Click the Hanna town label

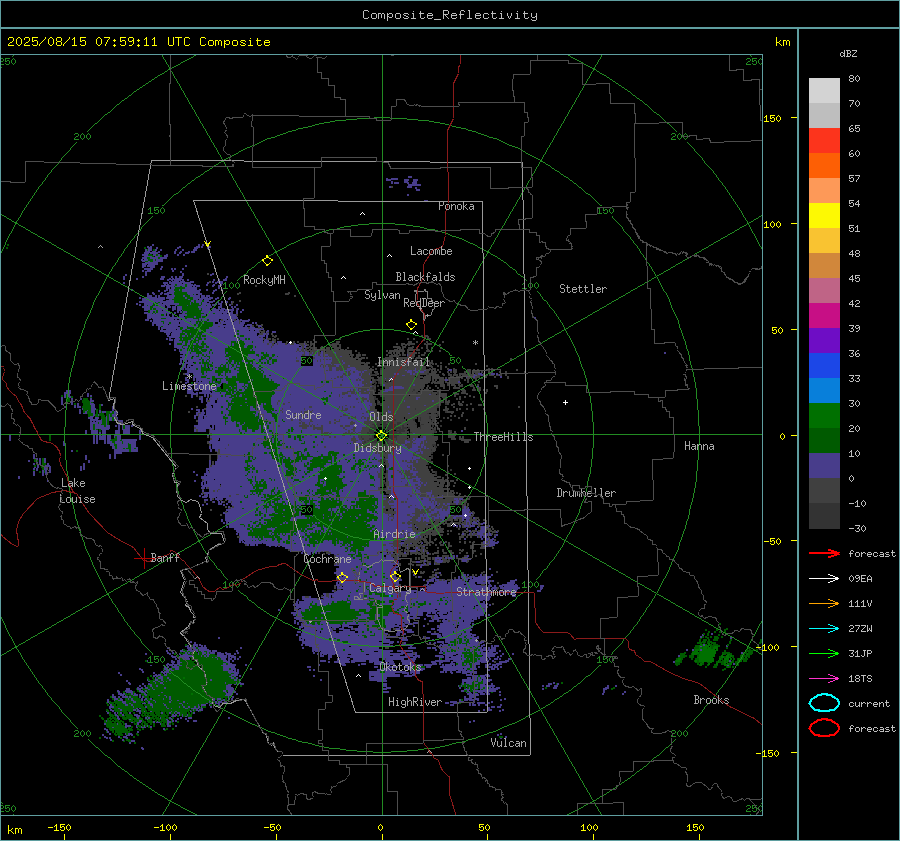coord(699,446)
